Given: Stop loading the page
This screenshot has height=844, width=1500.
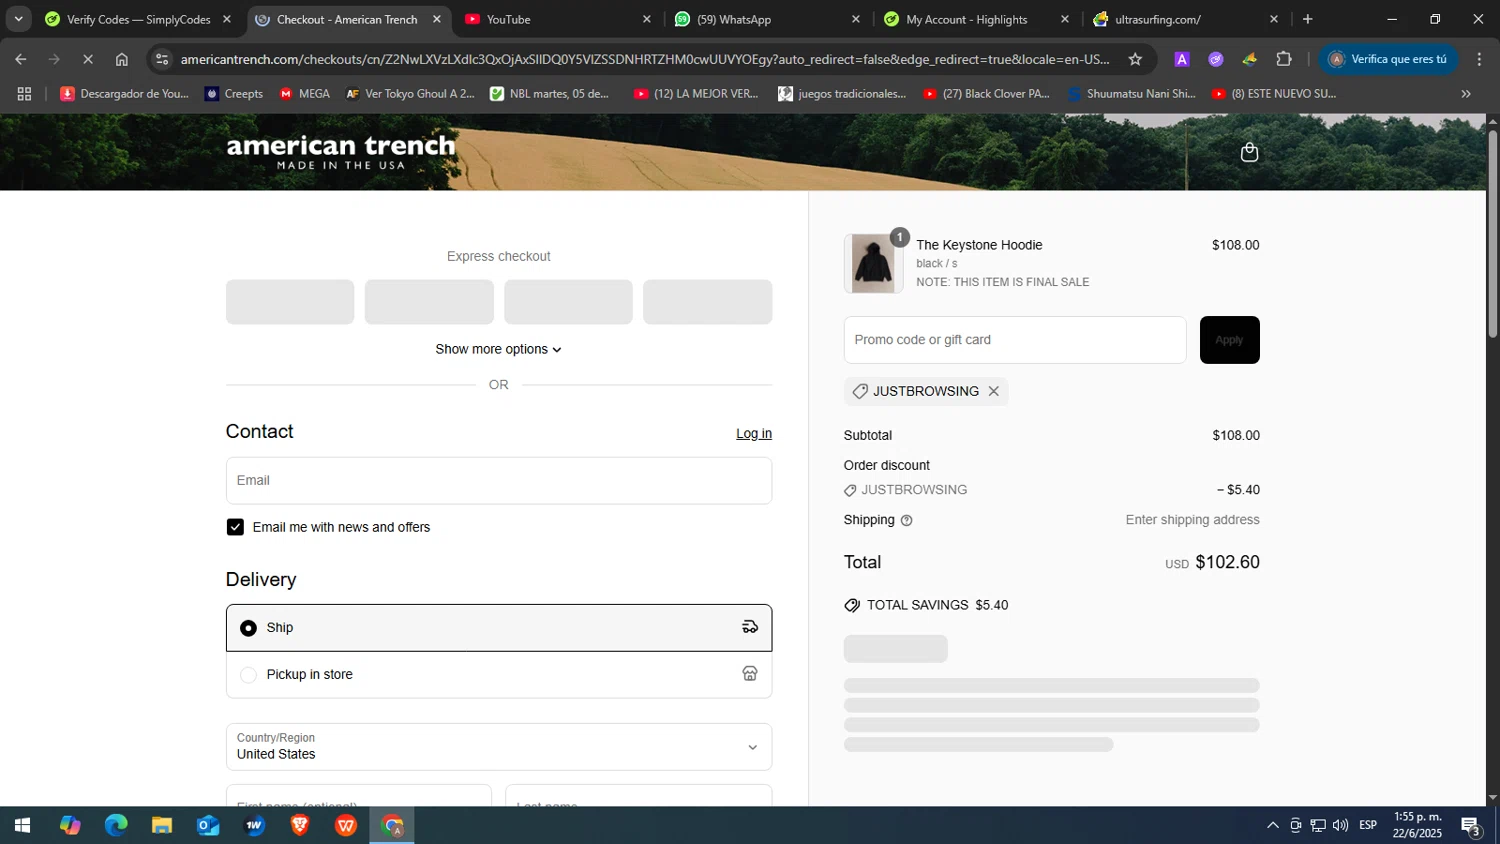Looking at the screenshot, I should (x=88, y=59).
